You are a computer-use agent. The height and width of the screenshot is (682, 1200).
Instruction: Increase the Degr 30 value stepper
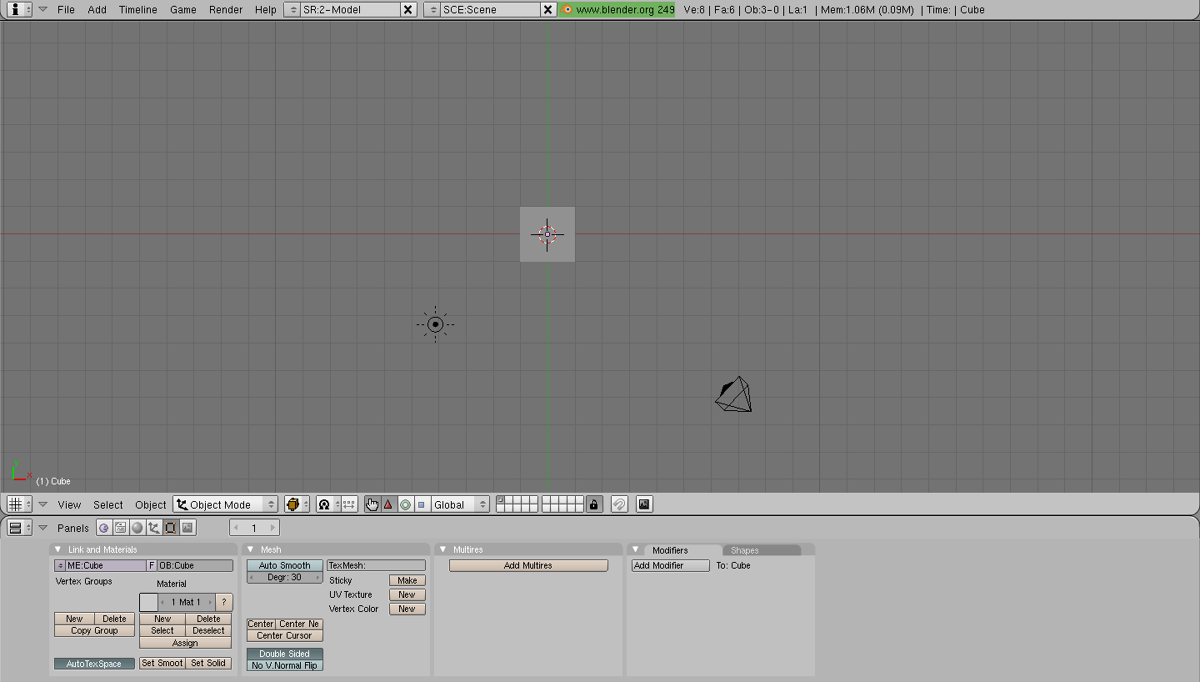click(x=318, y=575)
